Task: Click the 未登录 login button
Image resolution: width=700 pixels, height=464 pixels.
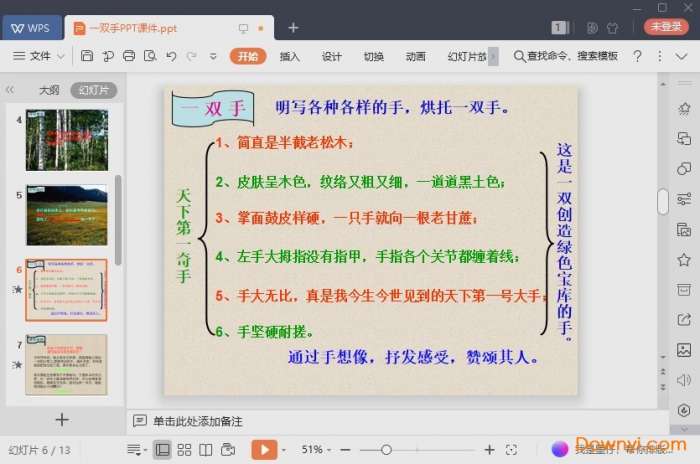Action: [665, 27]
